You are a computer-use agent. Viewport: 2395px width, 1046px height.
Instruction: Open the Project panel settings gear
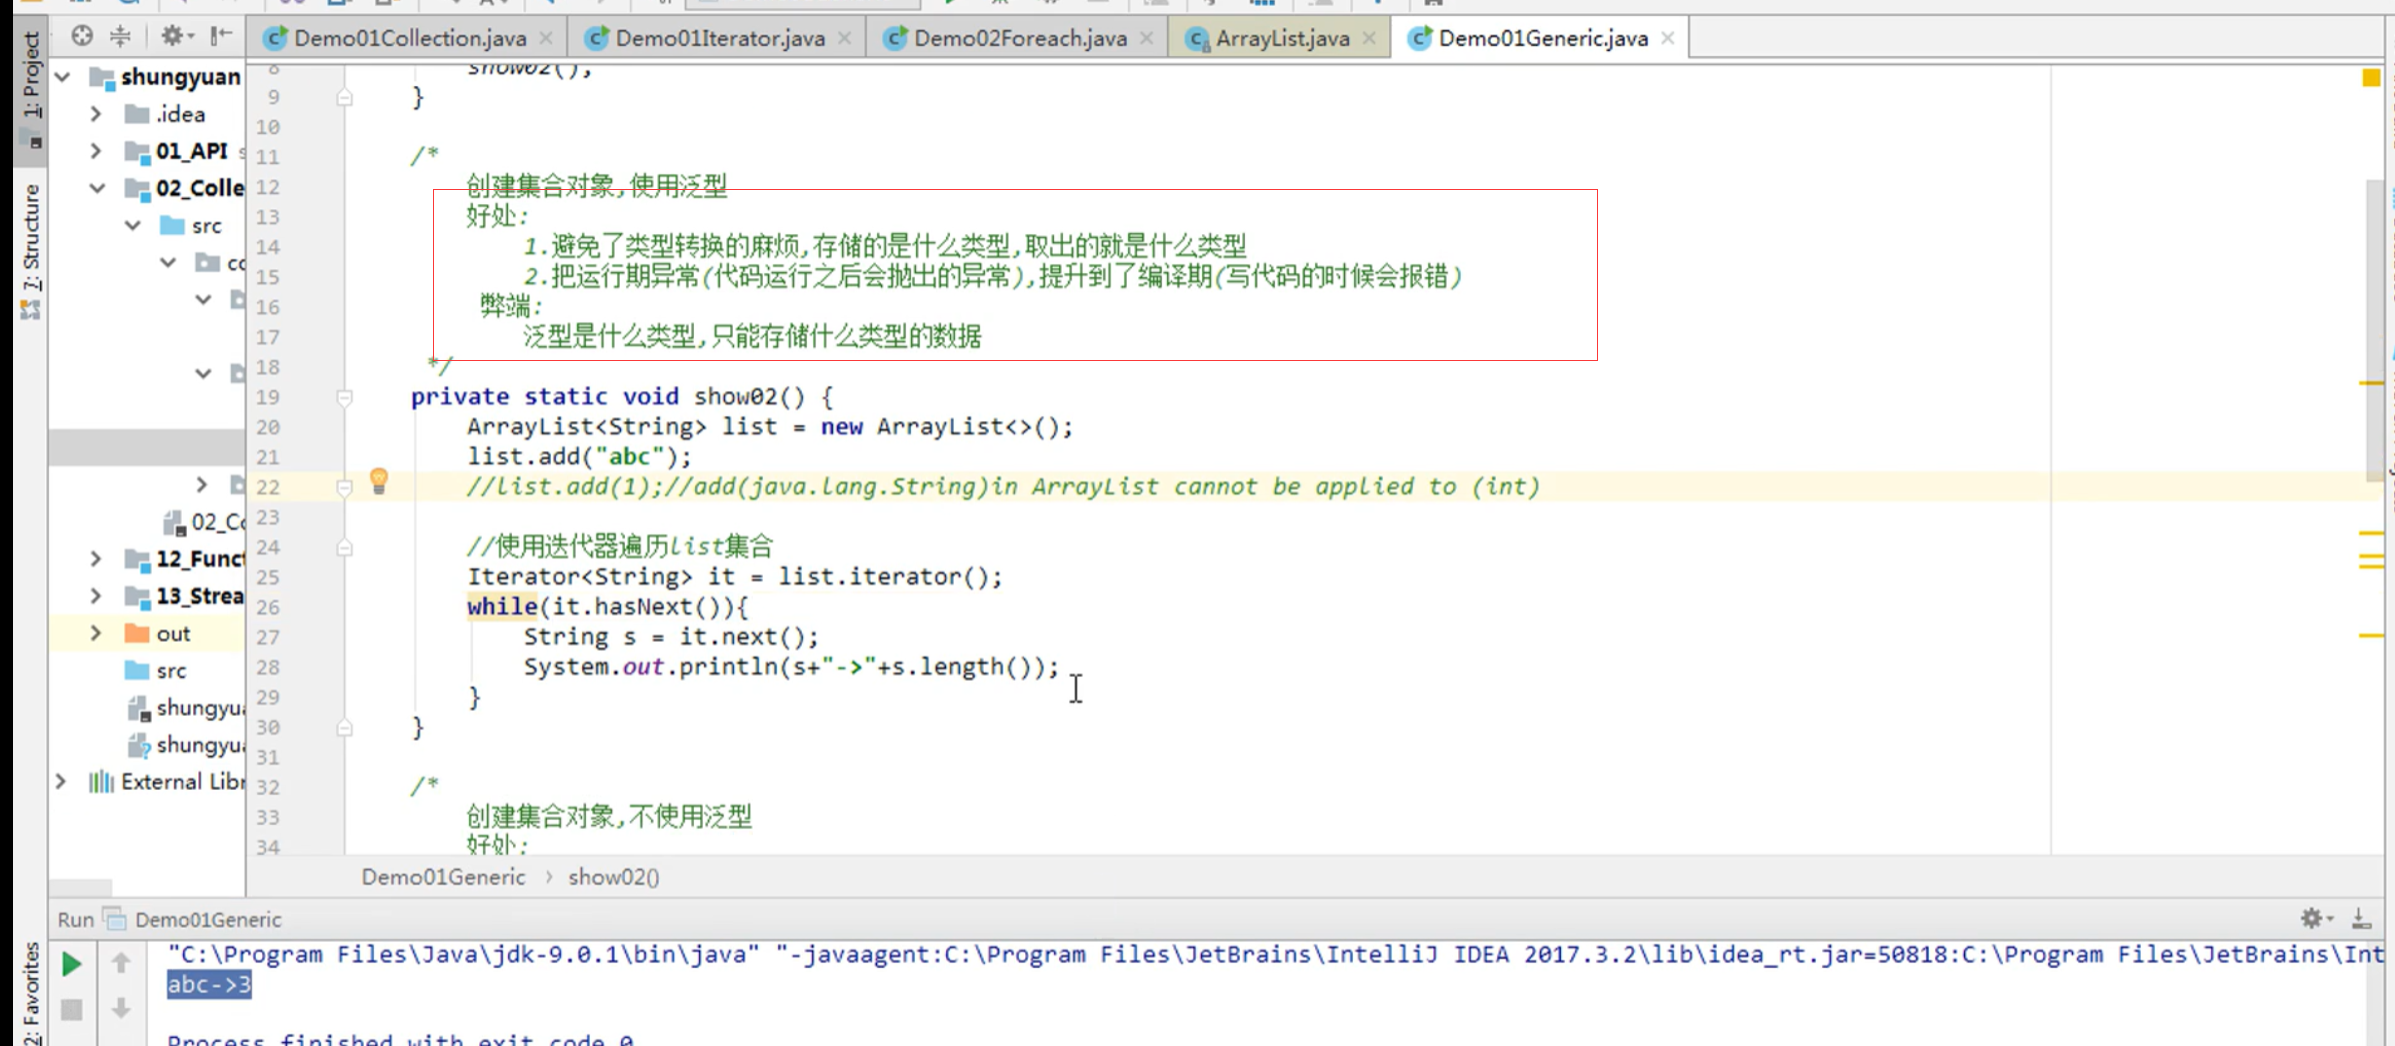(175, 36)
